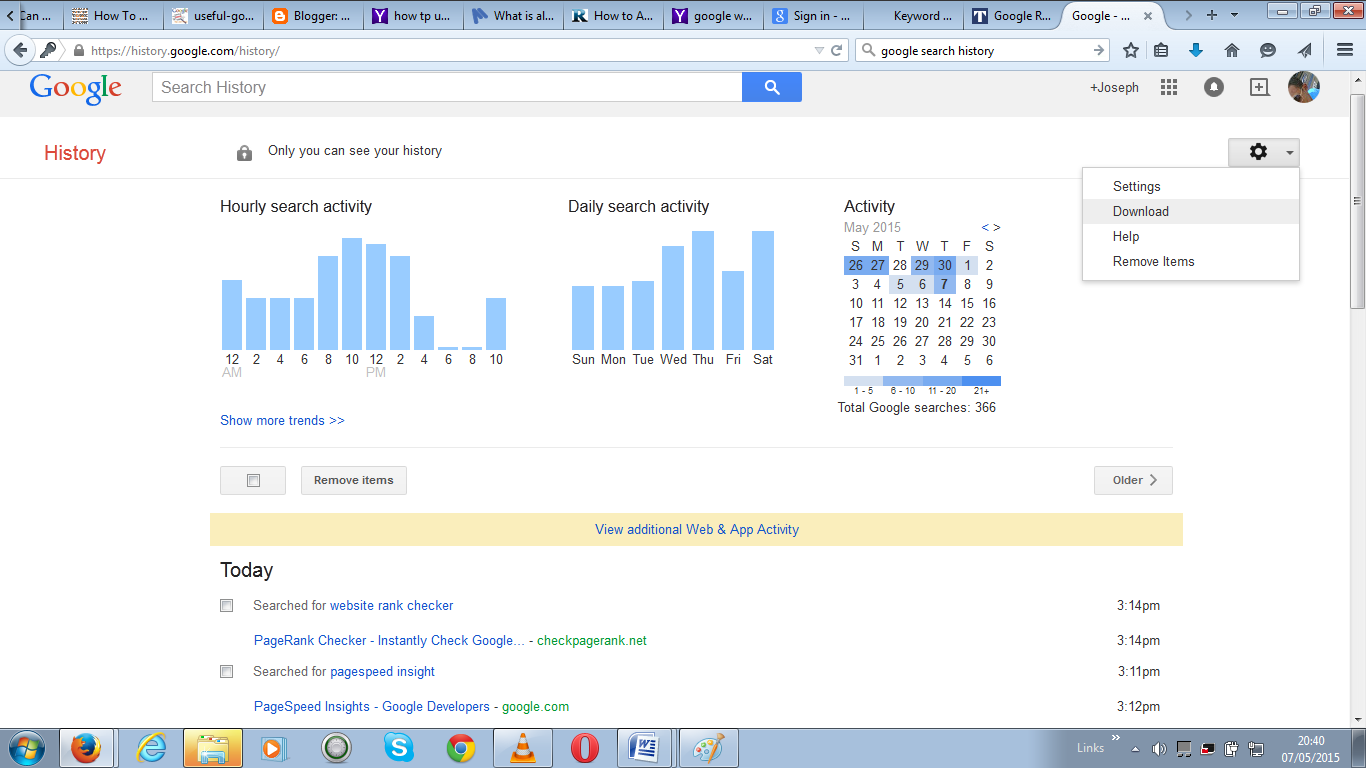Click the smiley chat icon in toolbar
Screen dimensions: 1366x768
click(1268, 50)
